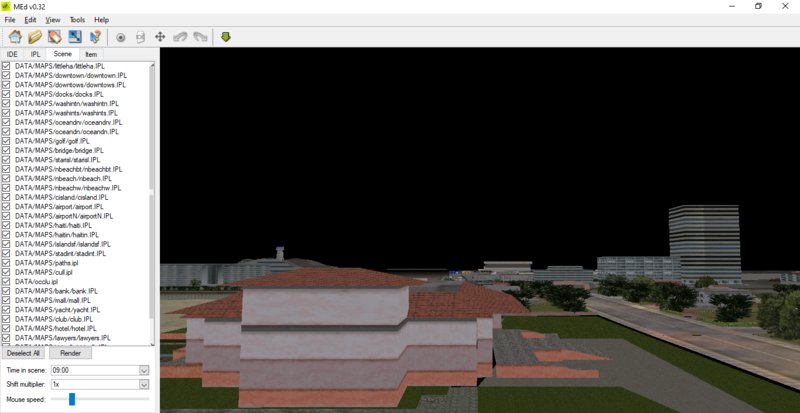Select the airportN.IPL list entry text
800x413 pixels.
(64, 216)
